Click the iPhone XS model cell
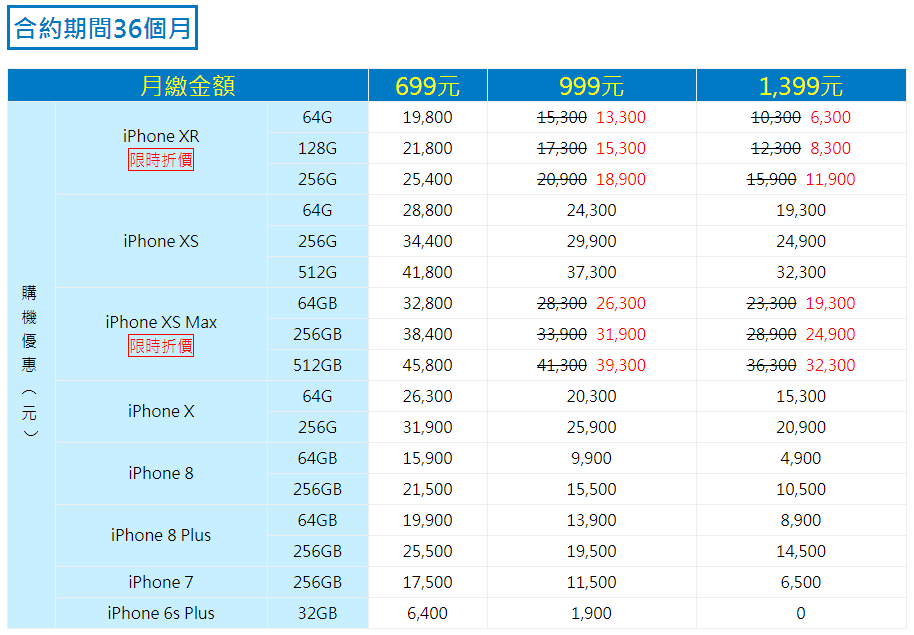The height and width of the screenshot is (635, 914). 161,241
